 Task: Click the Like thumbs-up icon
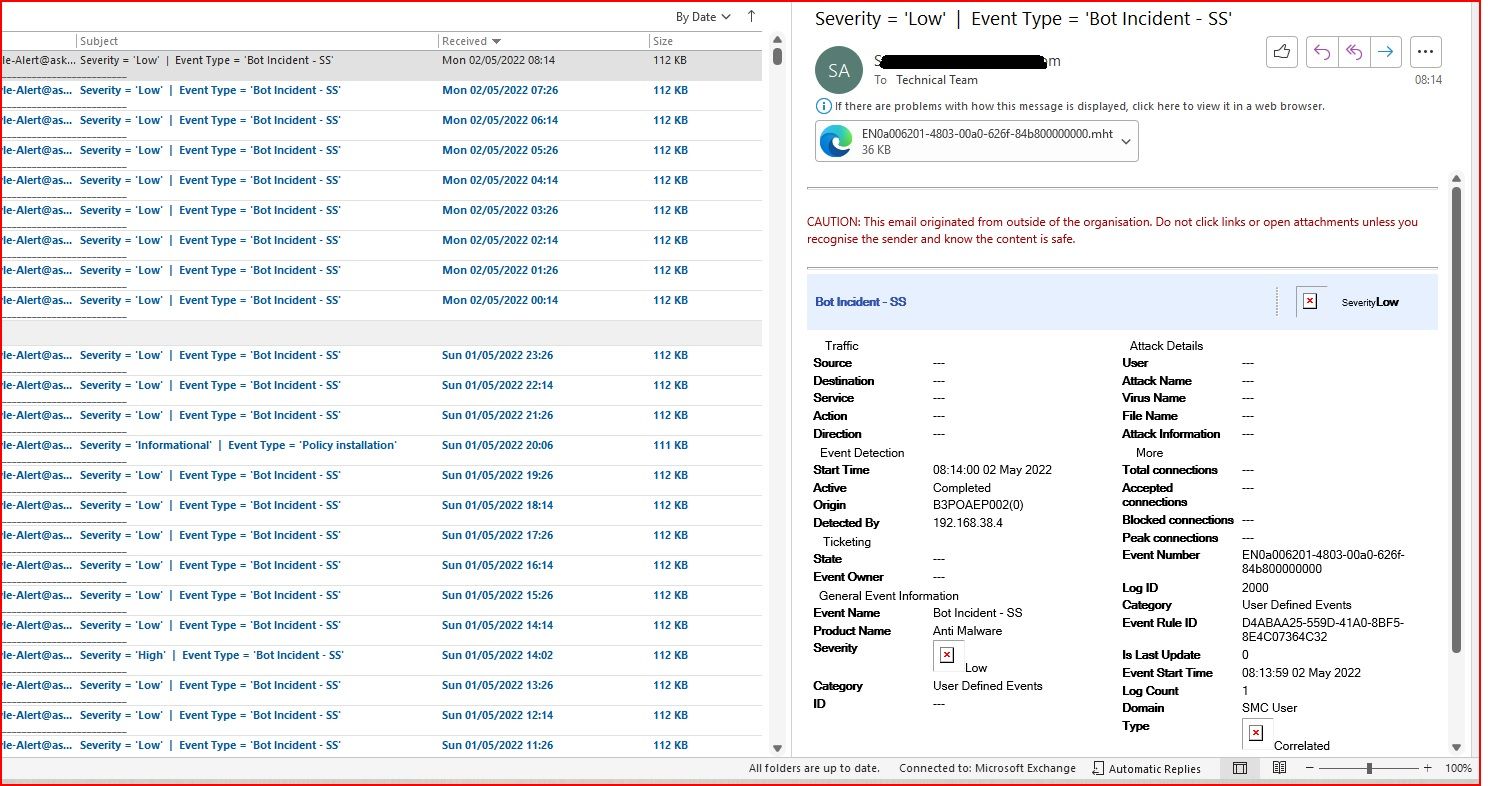pyautogui.click(x=1281, y=52)
